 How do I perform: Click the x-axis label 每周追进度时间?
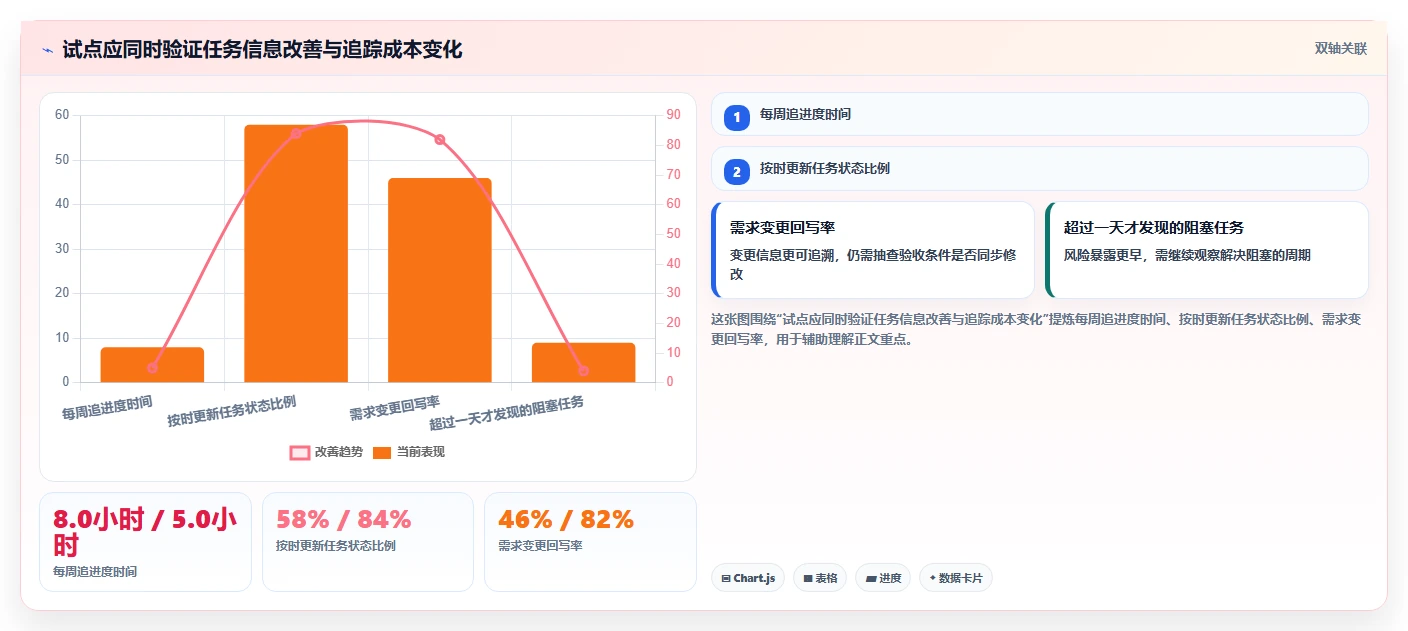tap(107, 407)
